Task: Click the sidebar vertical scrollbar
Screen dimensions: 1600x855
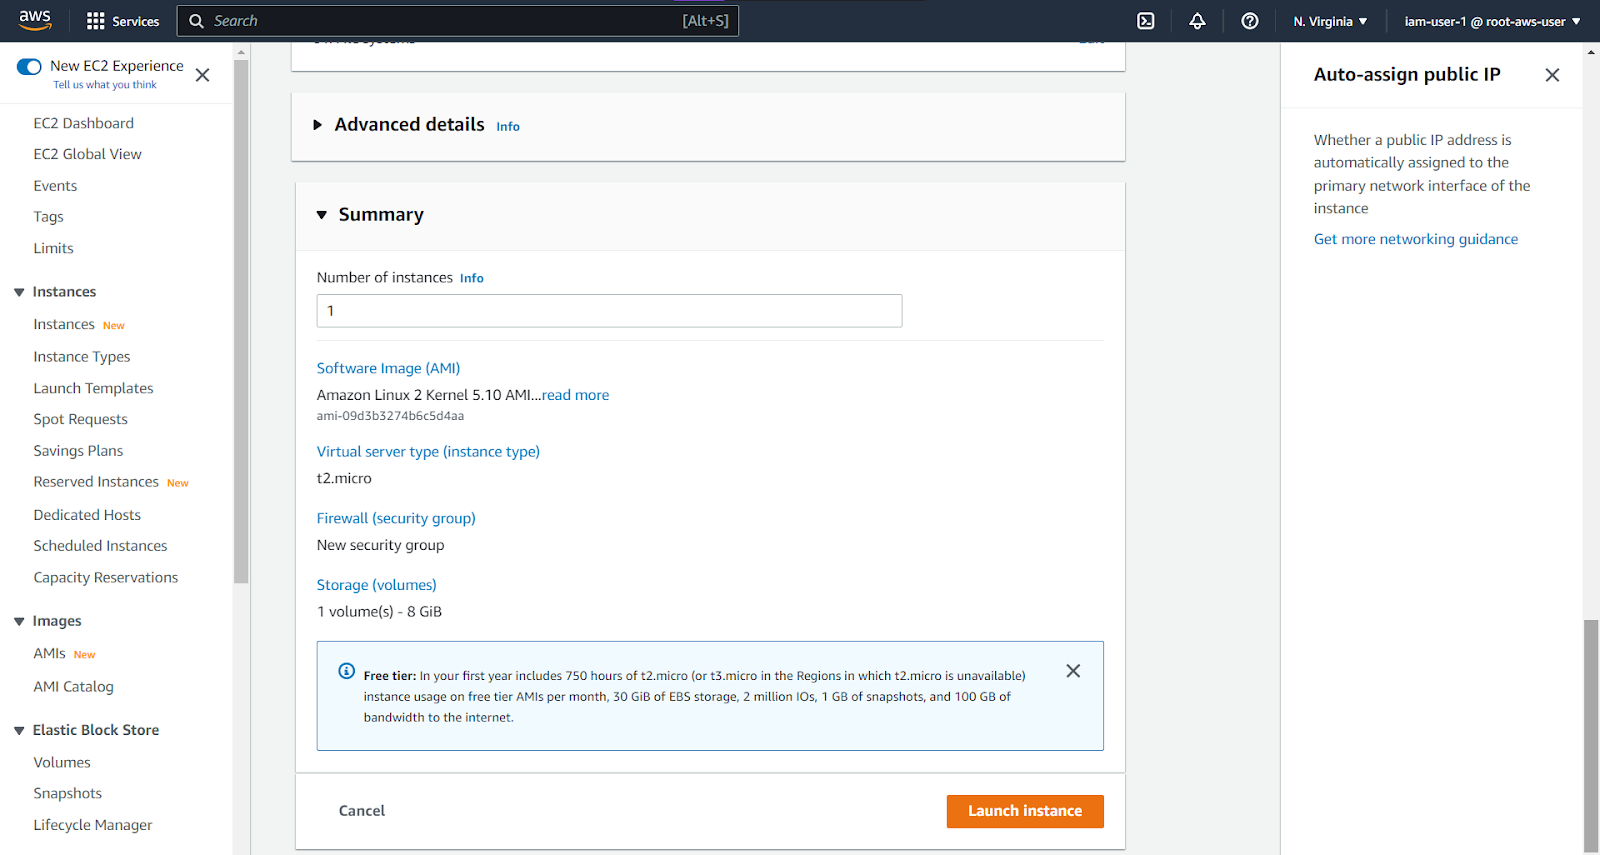Action: pos(241,322)
